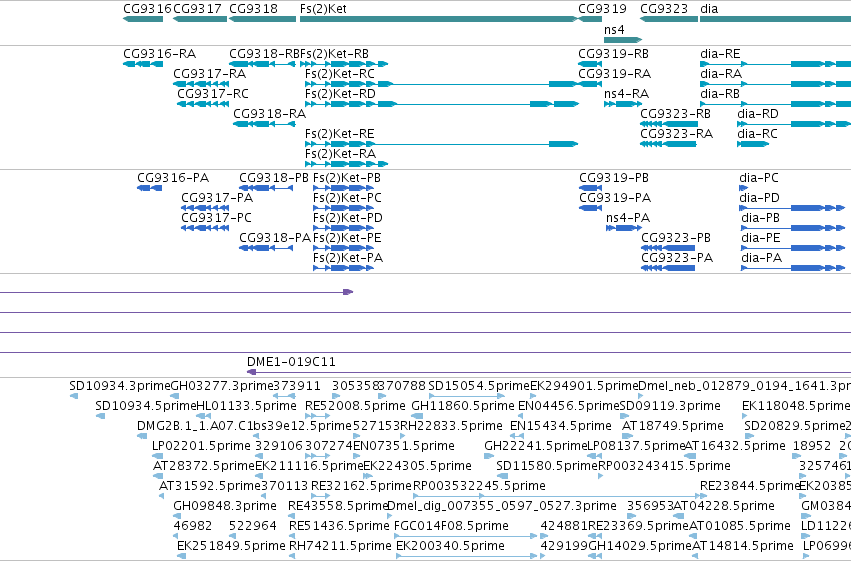This screenshot has height=561, width=851.
Task: Select EST RE52008.5prime
Action: [317, 416]
